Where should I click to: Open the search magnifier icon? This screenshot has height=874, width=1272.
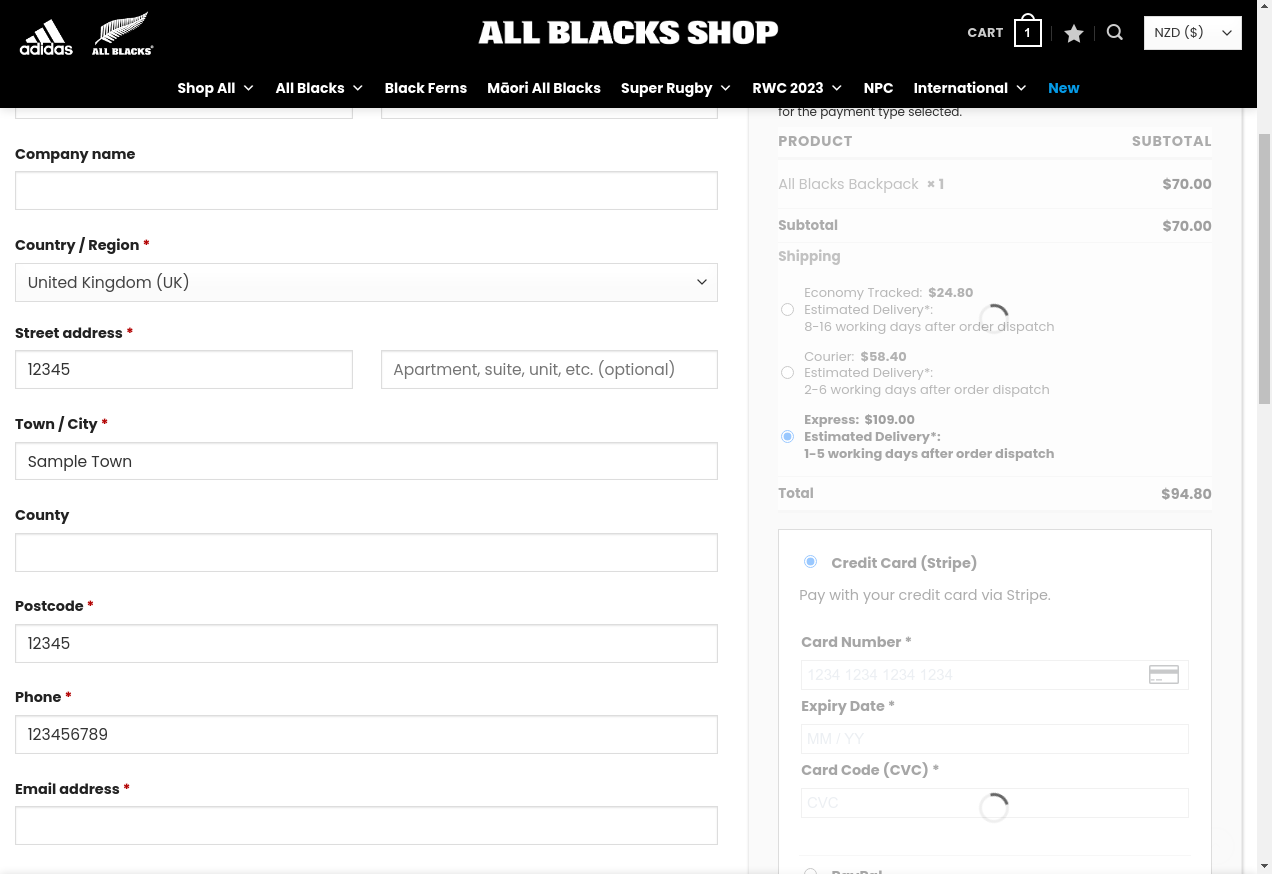(x=1115, y=33)
